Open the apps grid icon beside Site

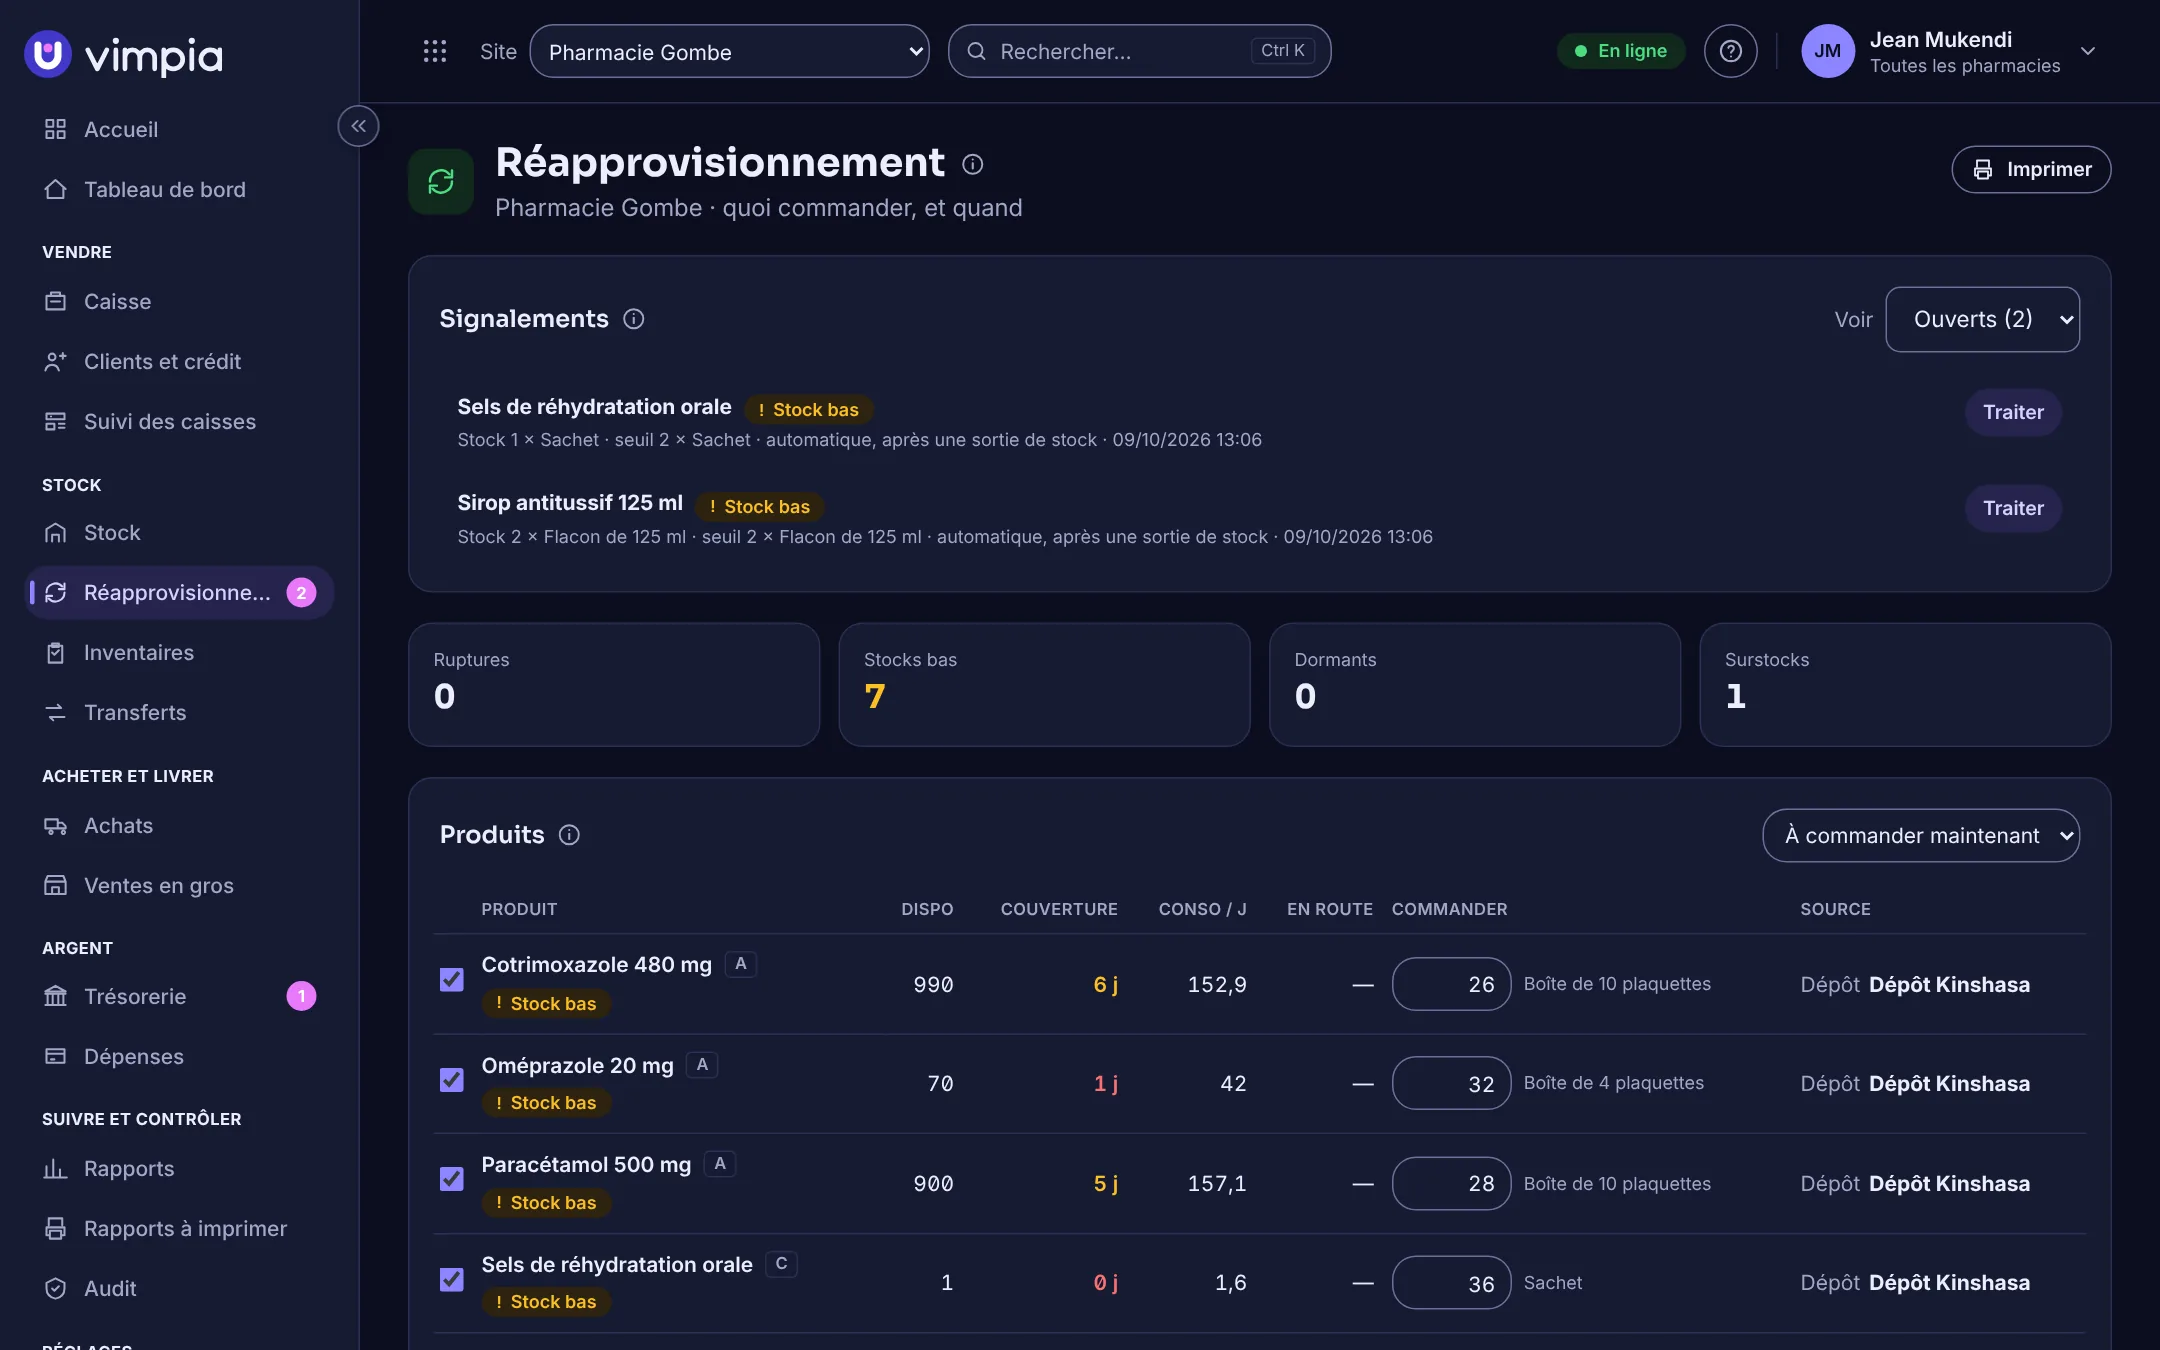click(x=434, y=51)
